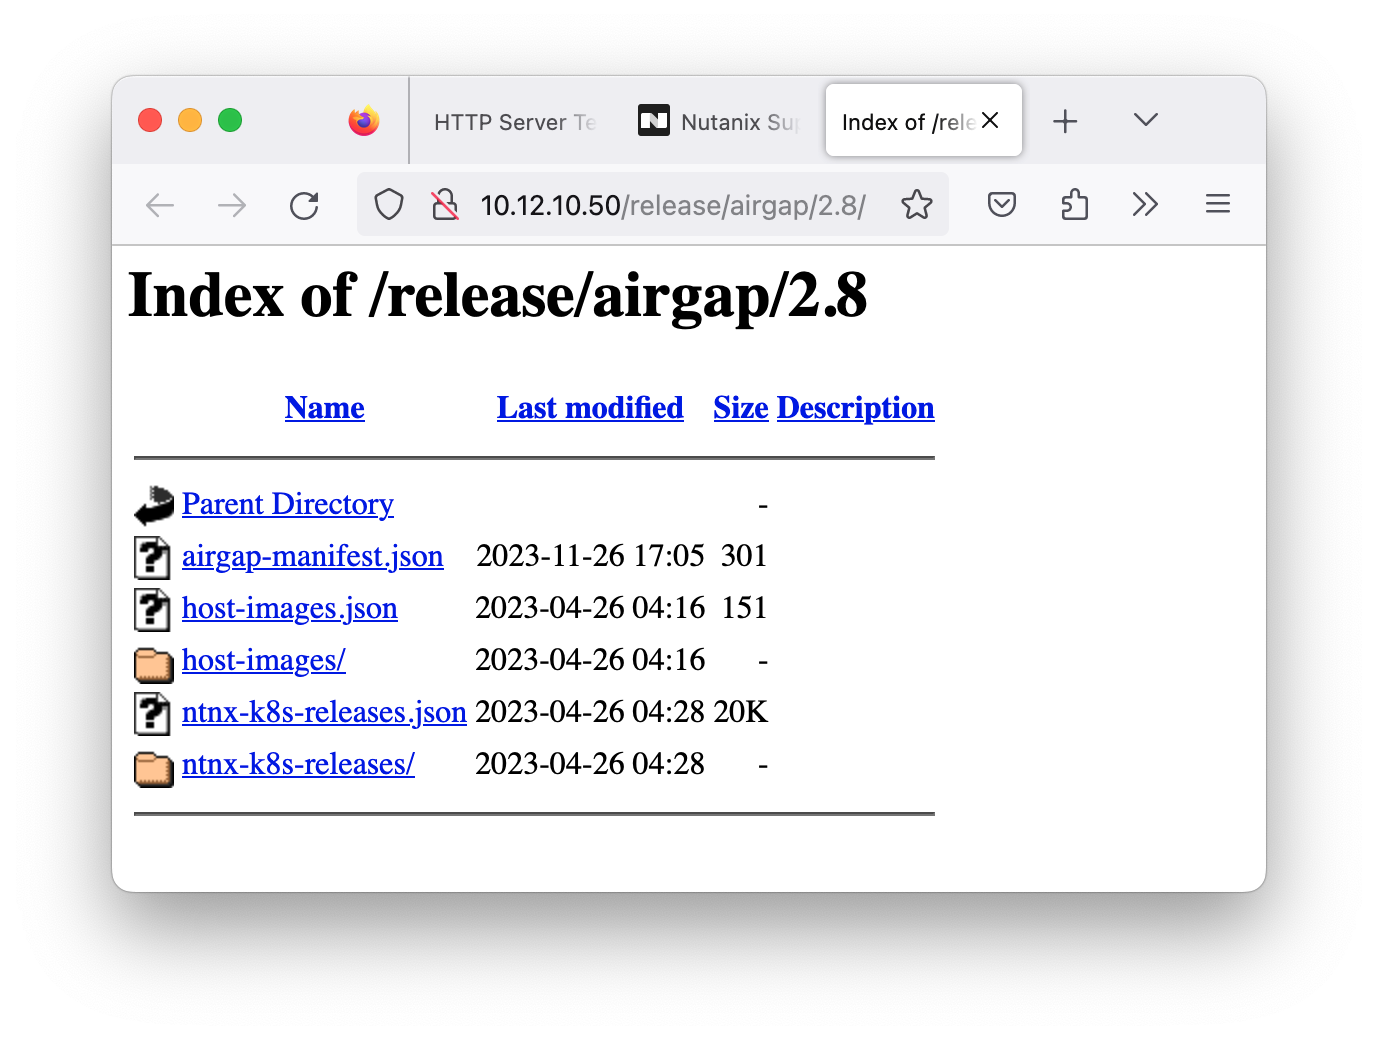Viewport: 1378px width, 1040px height.
Task: Click the Index of /release/airgap/2.8 heading
Action: tap(498, 296)
